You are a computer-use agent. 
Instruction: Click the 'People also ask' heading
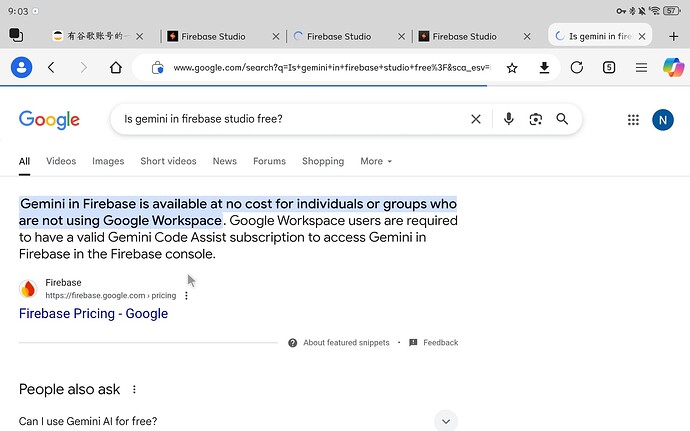tap(70, 389)
